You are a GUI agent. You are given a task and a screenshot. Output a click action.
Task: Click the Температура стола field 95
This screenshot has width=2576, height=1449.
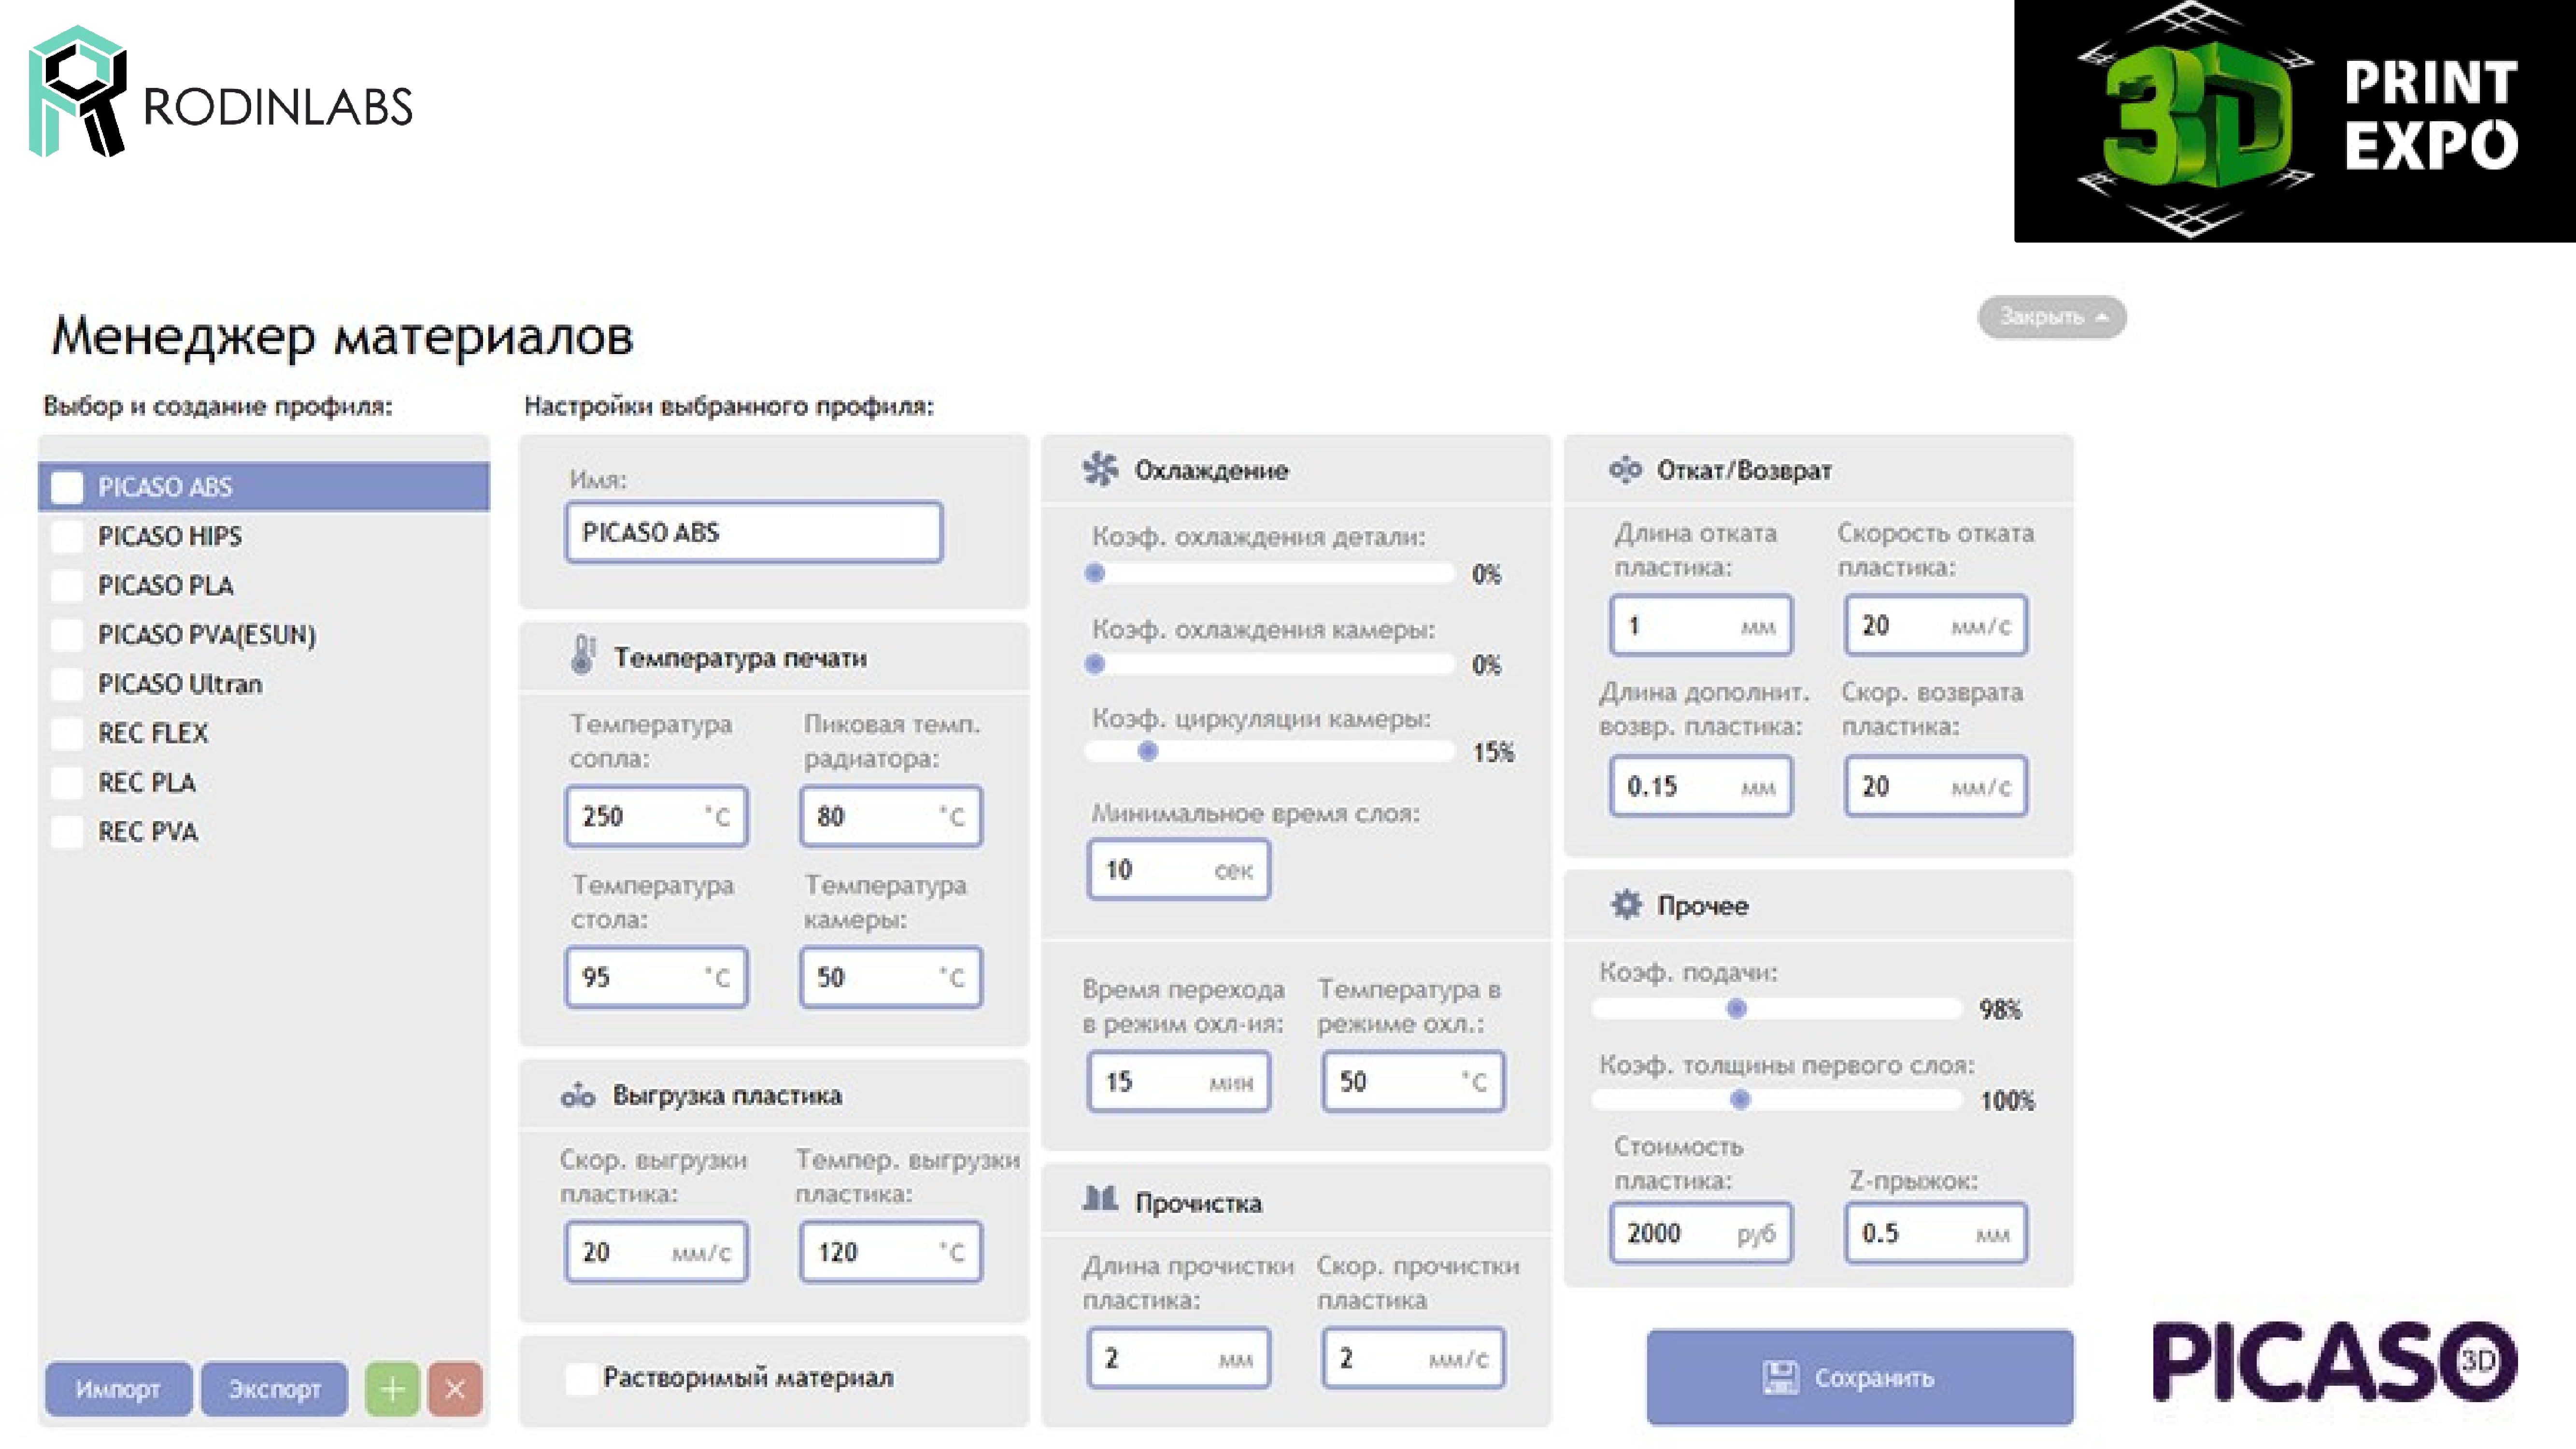(x=656, y=977)
